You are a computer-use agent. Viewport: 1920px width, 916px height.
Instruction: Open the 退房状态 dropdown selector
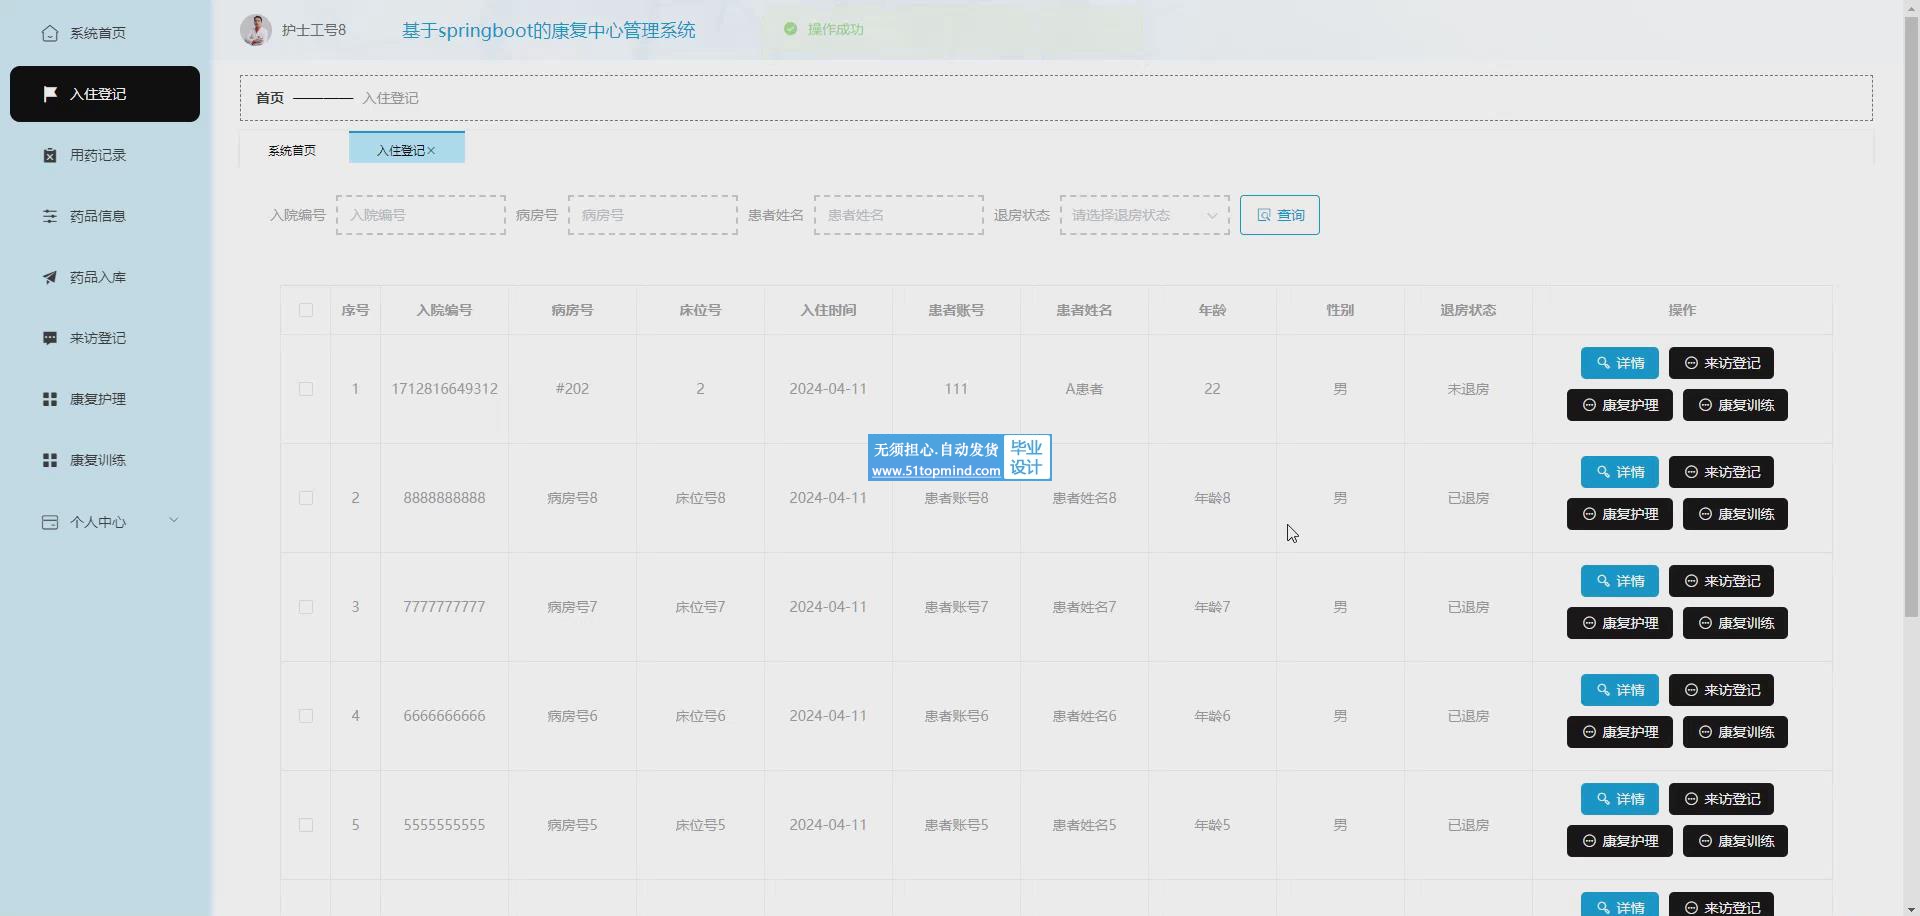point(1145,215)
